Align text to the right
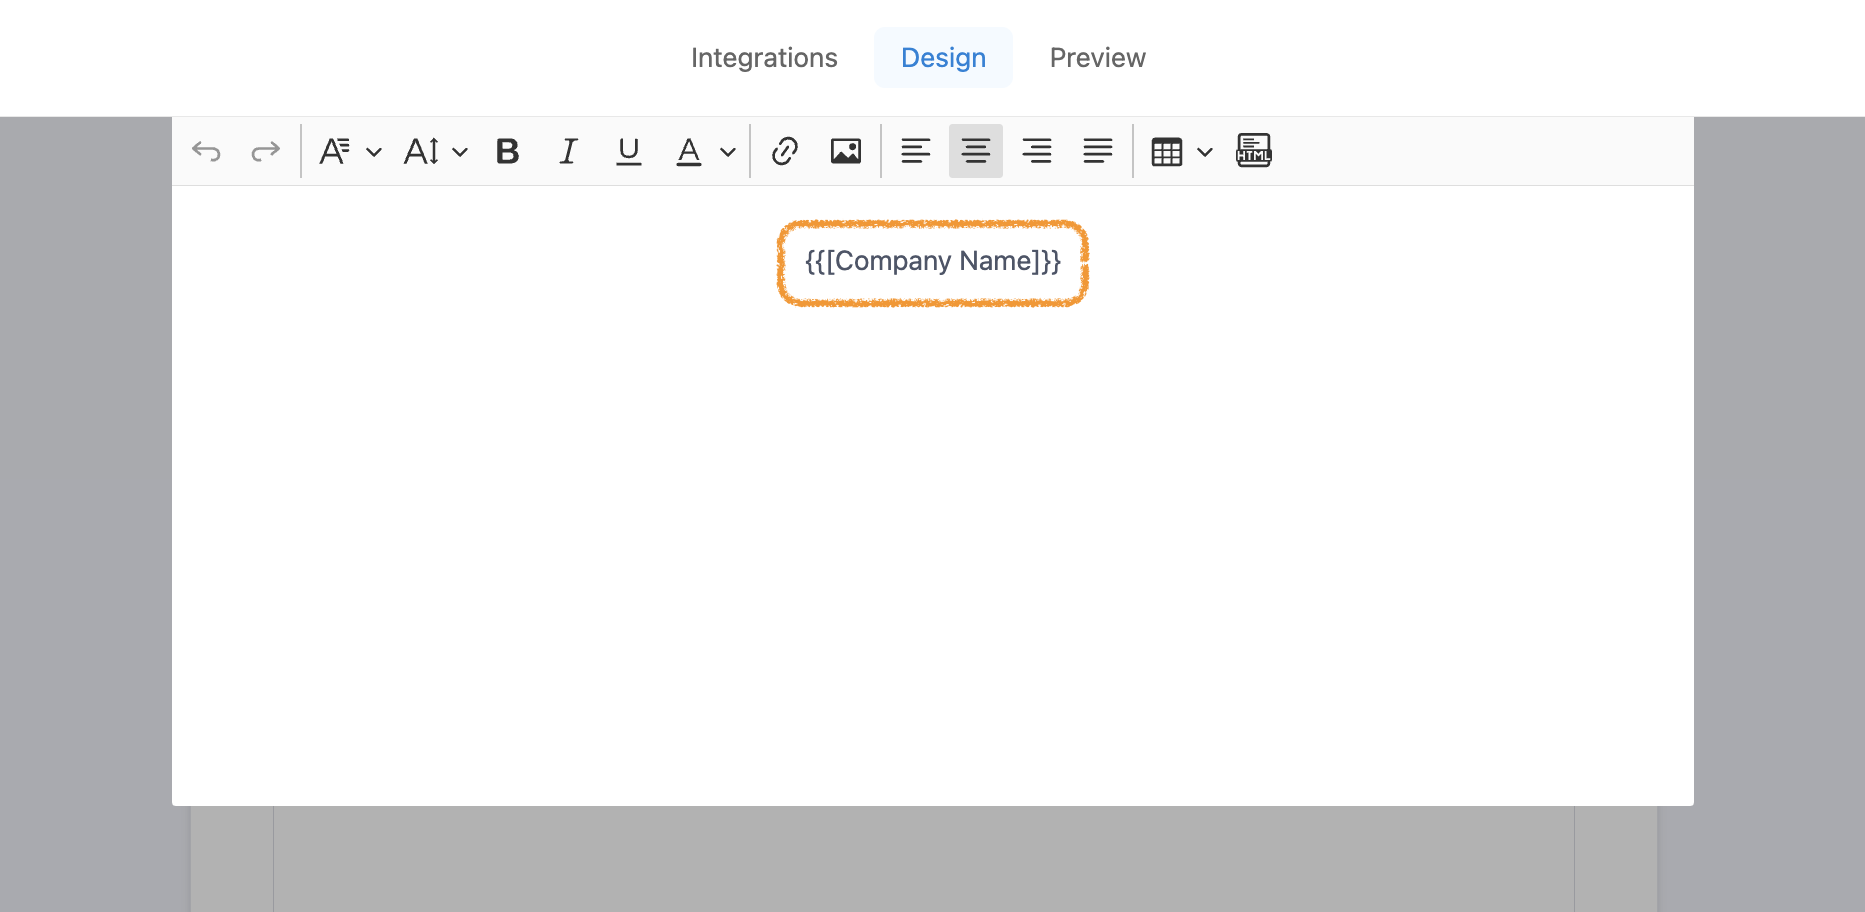The height and width of the screenshot is (912, 1865). click(x=1037, y=151)
